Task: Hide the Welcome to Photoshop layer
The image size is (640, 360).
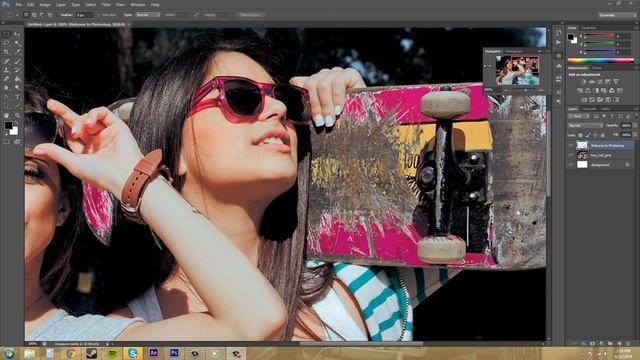Action: [571, 145]
